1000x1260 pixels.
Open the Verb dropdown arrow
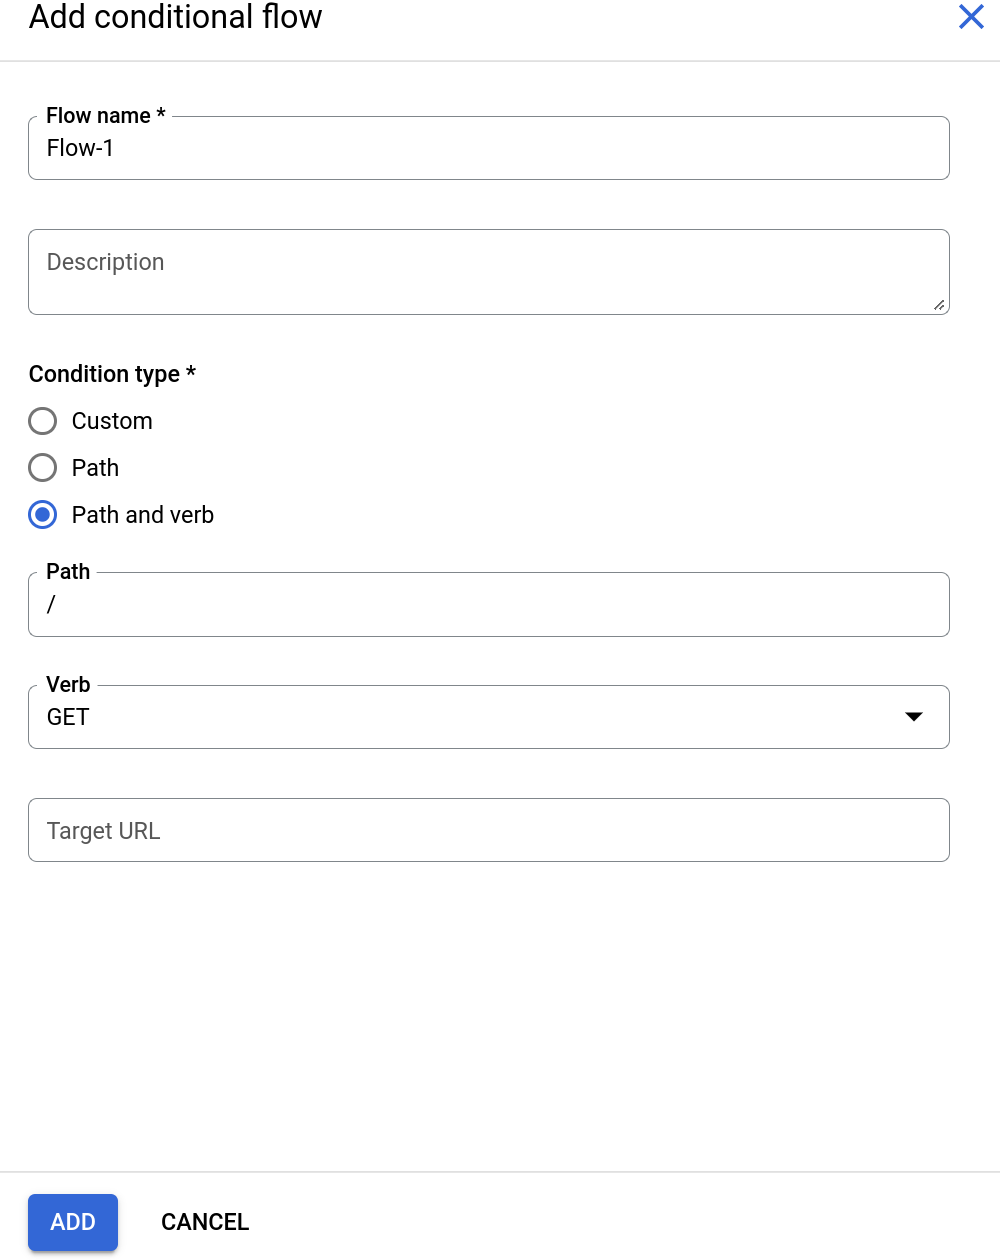tap(913, 716)
